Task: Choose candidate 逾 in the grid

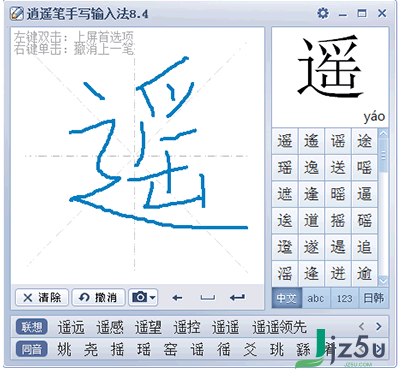Action: click(364, 274)
